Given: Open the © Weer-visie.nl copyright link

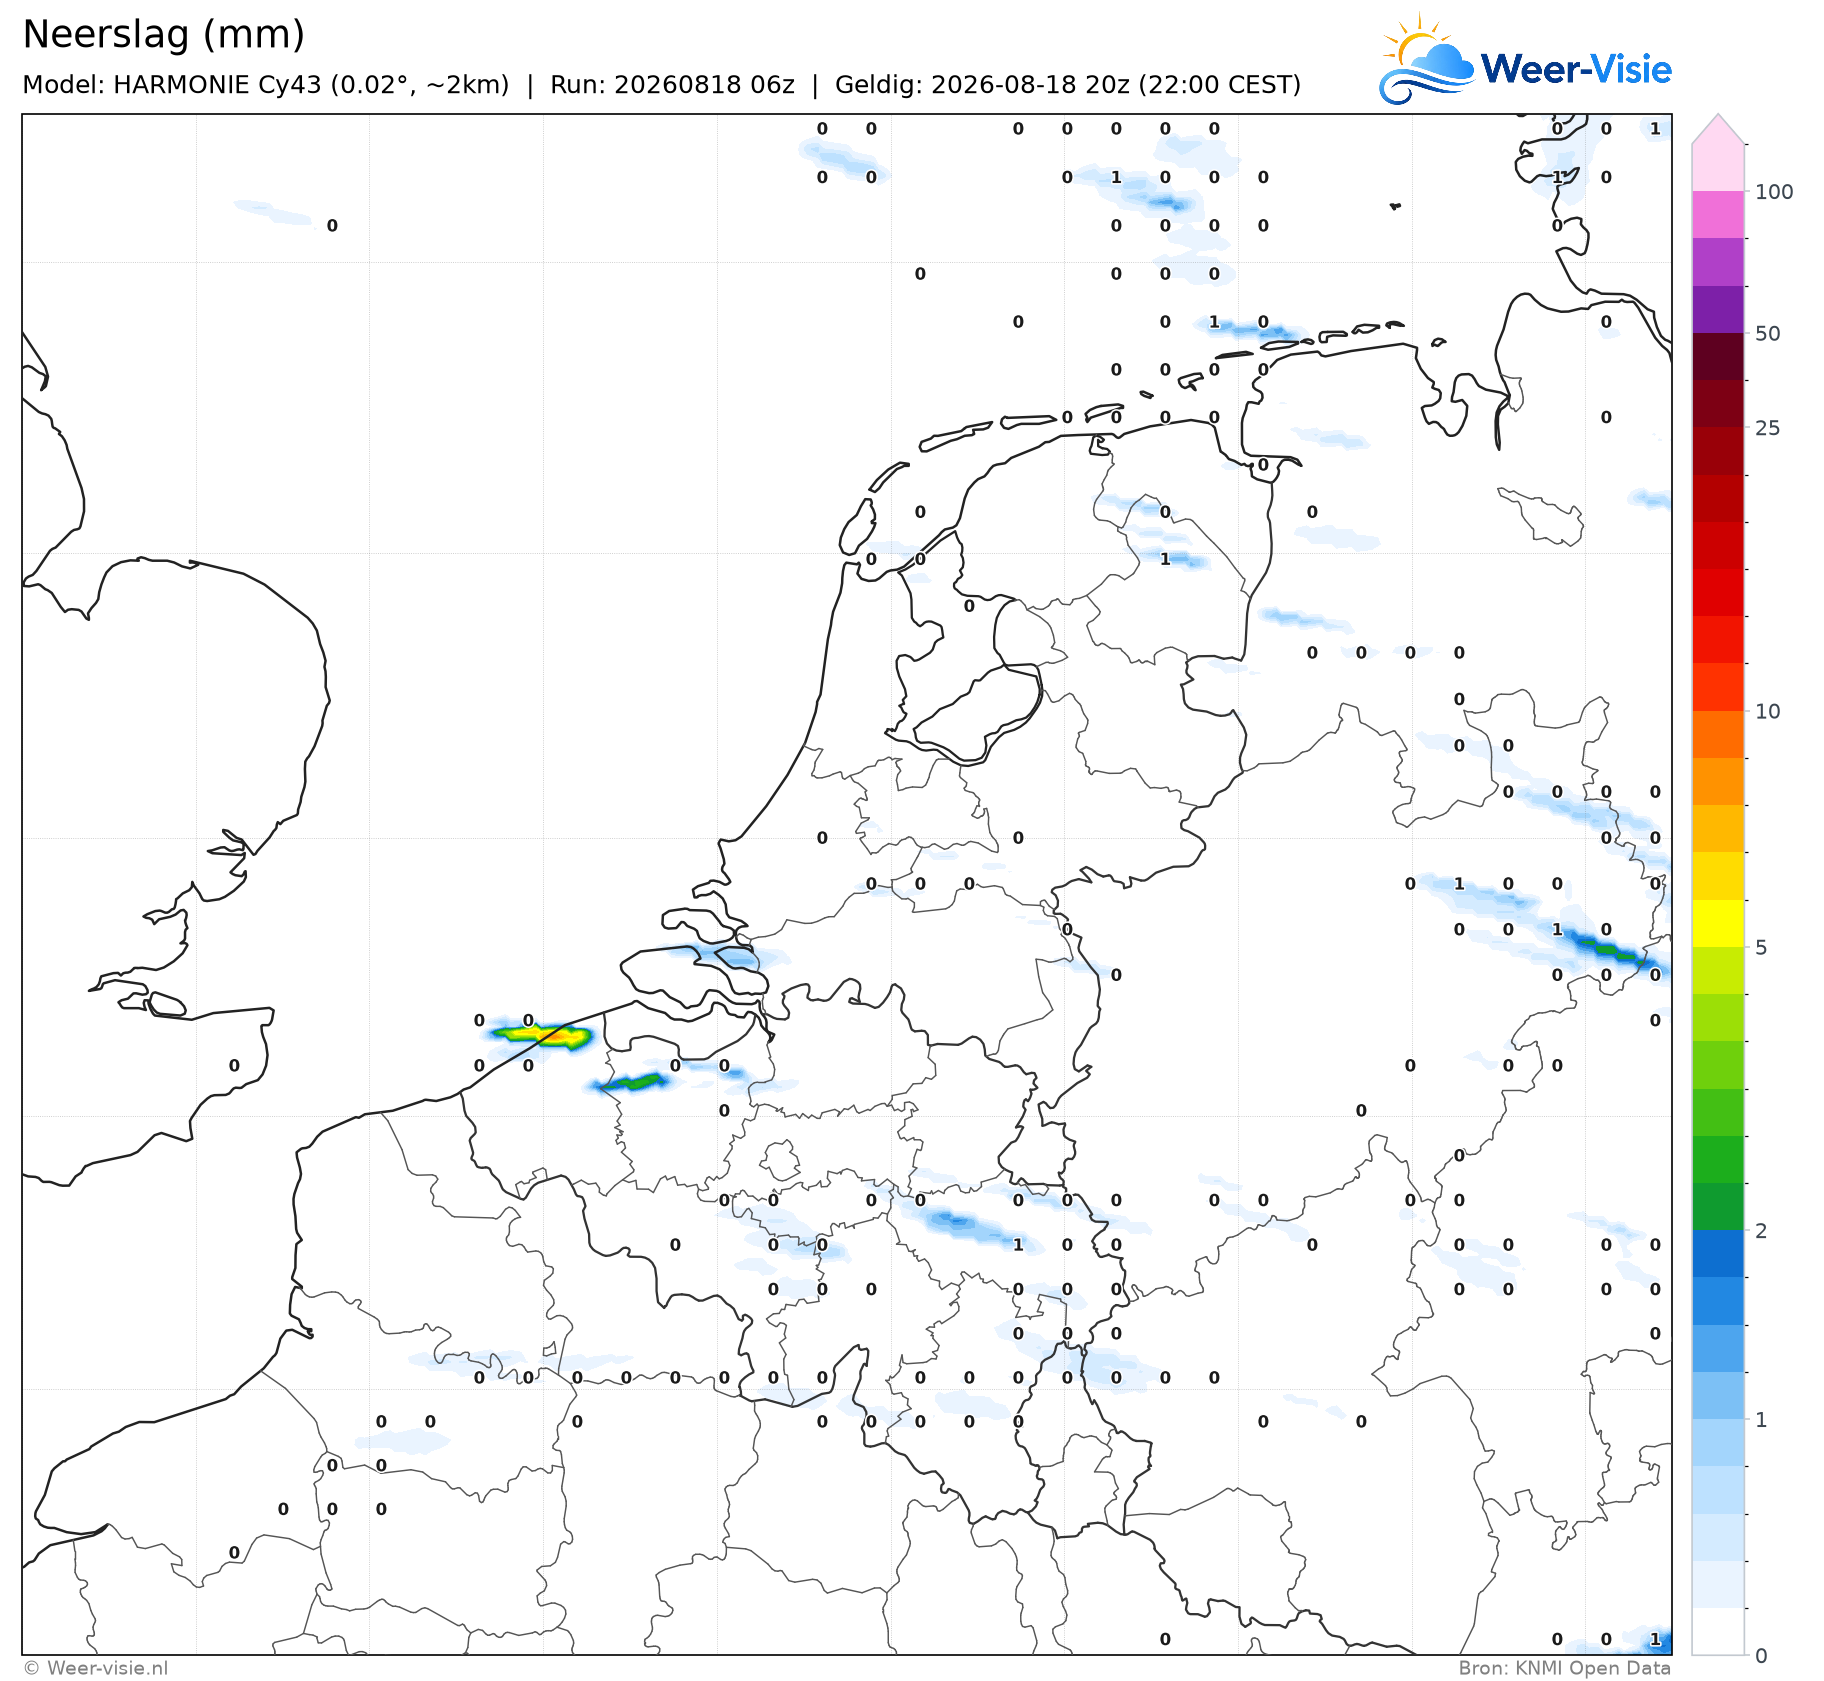Looking at the screenshot, I should 96,1668.
